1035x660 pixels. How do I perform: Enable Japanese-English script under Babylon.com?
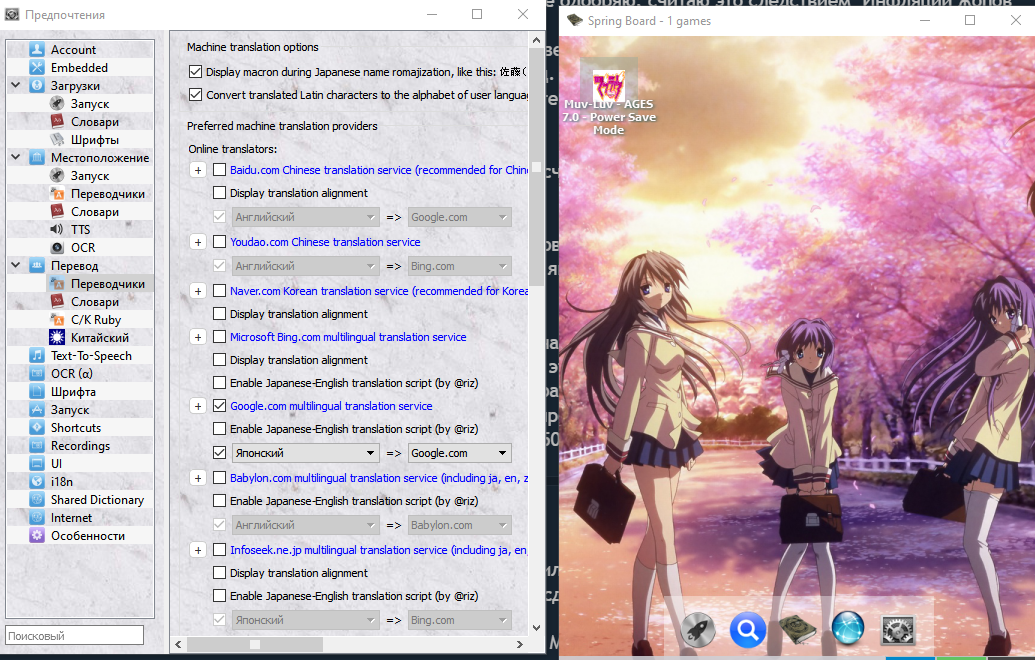(x=220, y=501)
